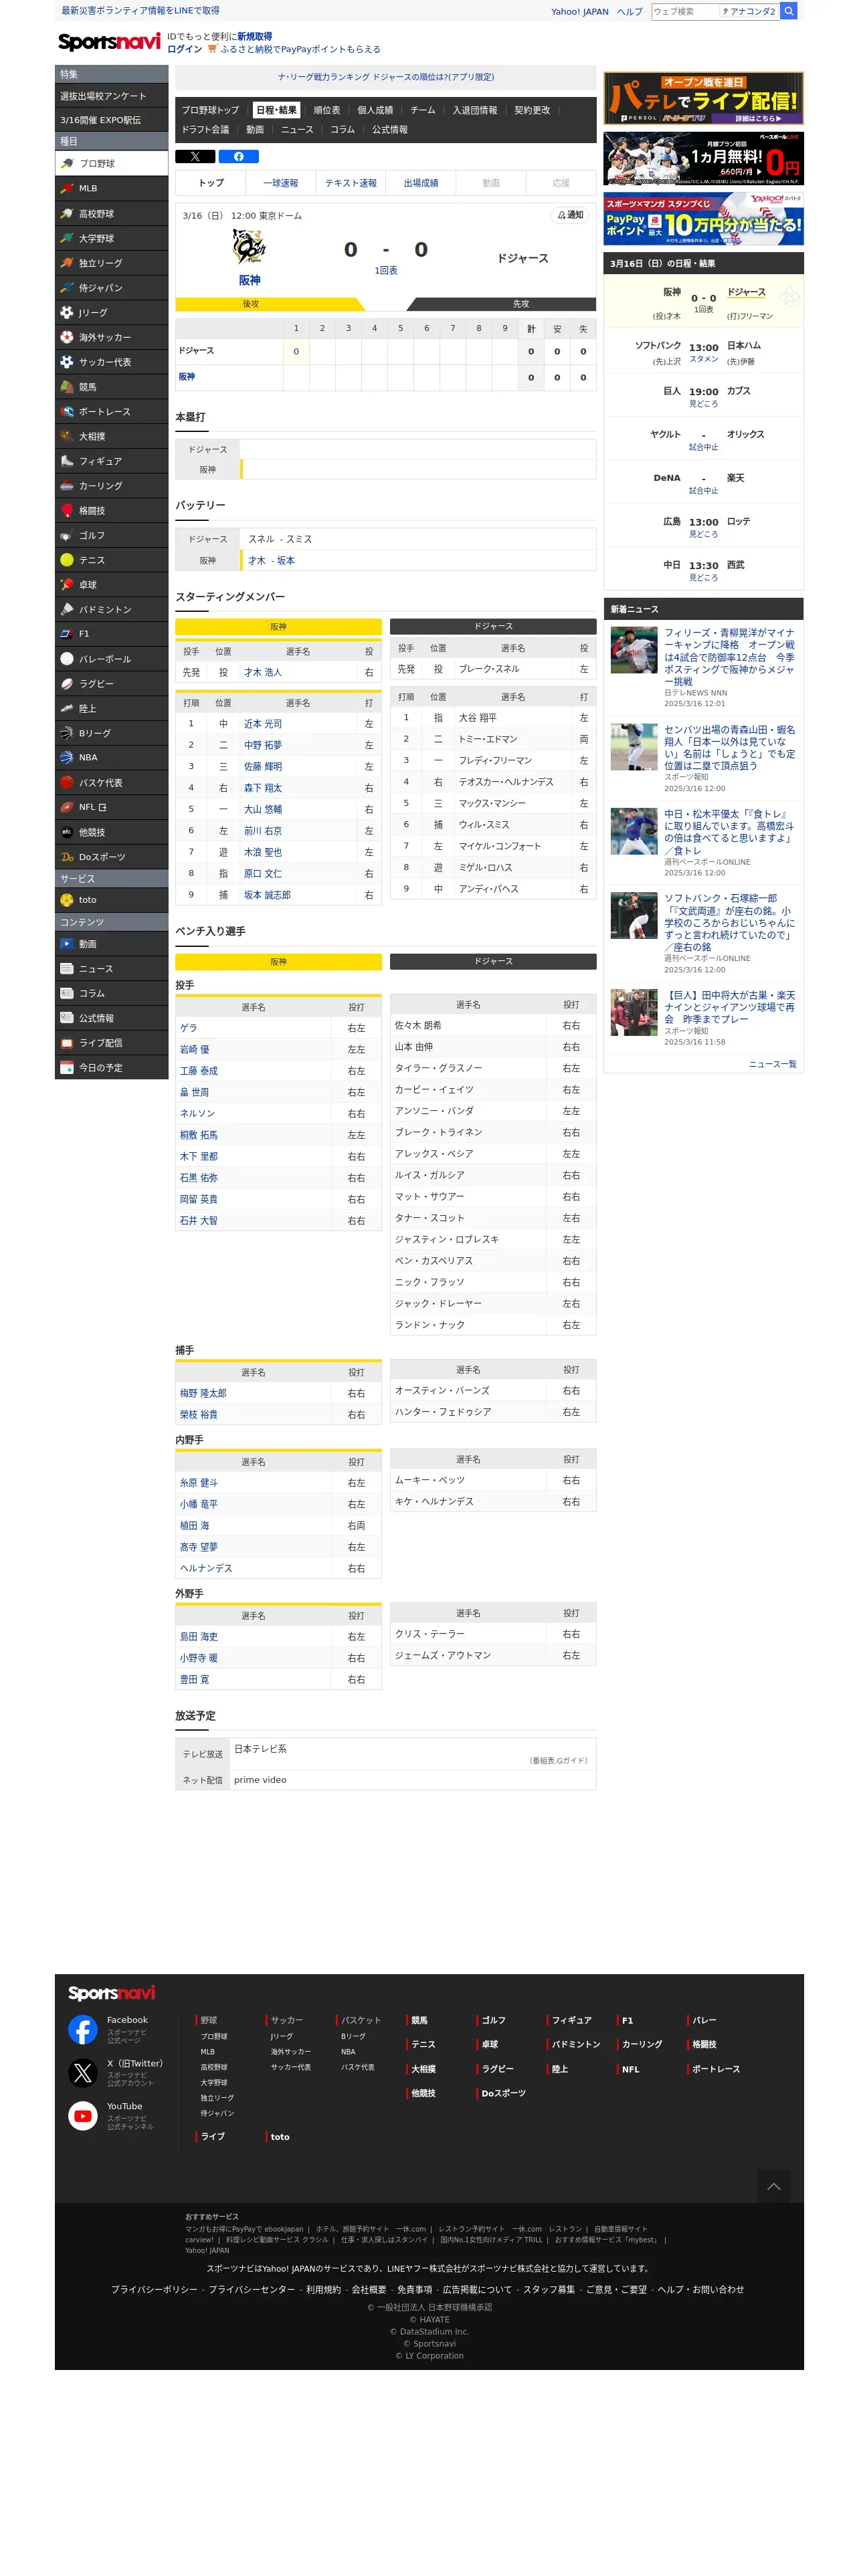
Task: Select ゴルフ sidebar item
Action: tap(111, 535)
